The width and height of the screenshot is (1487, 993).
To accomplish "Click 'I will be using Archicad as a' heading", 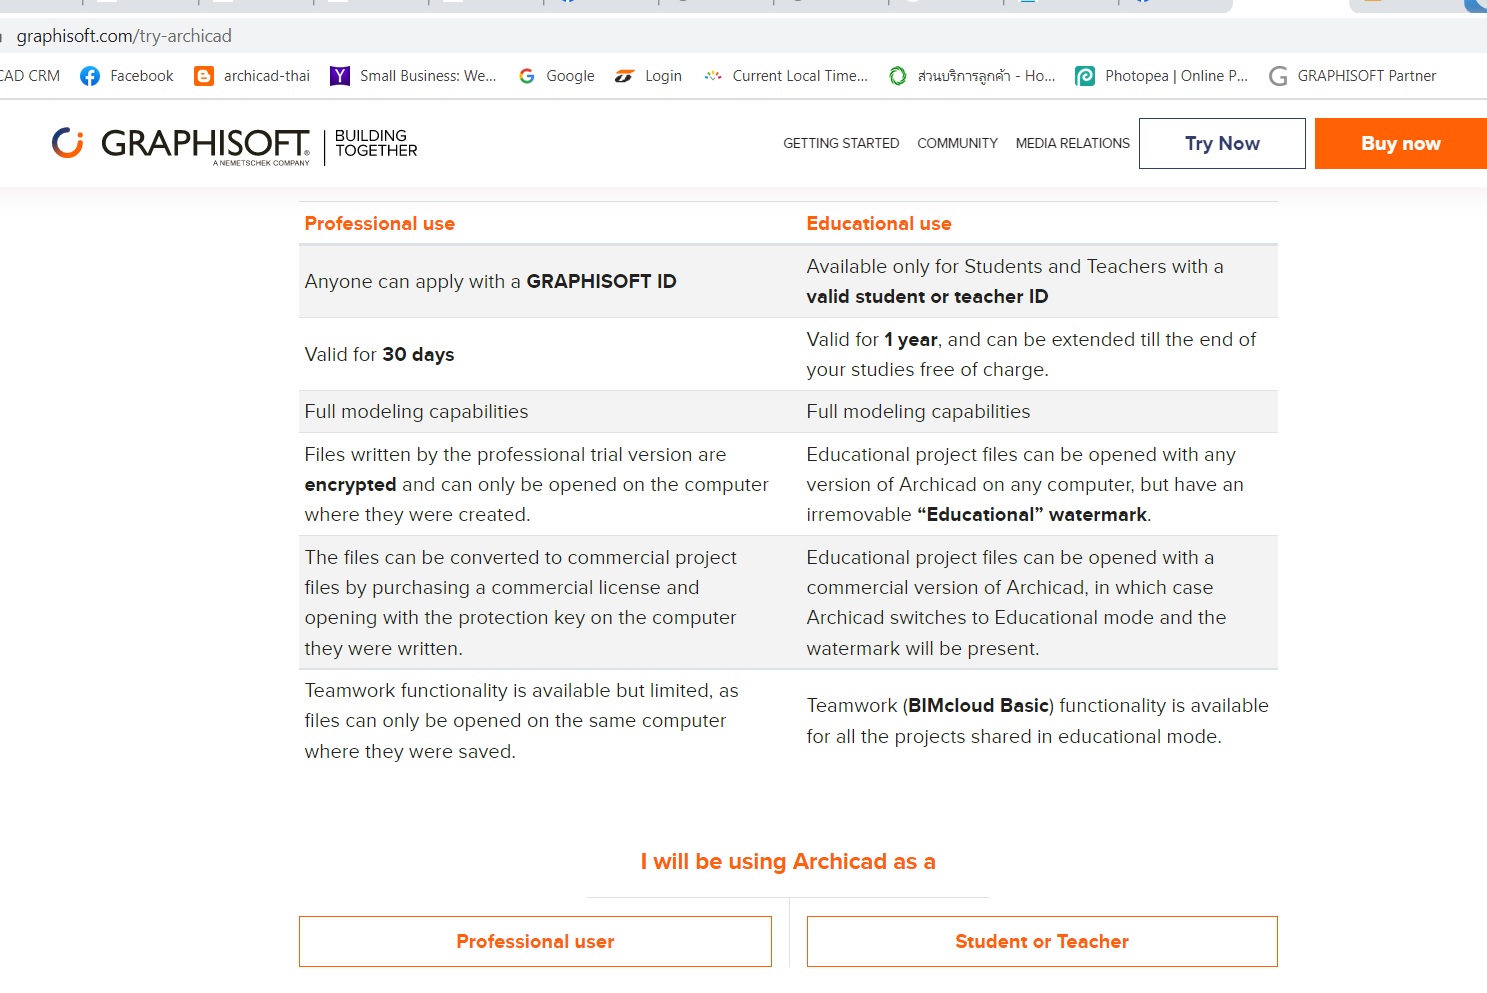I will 788,861.
